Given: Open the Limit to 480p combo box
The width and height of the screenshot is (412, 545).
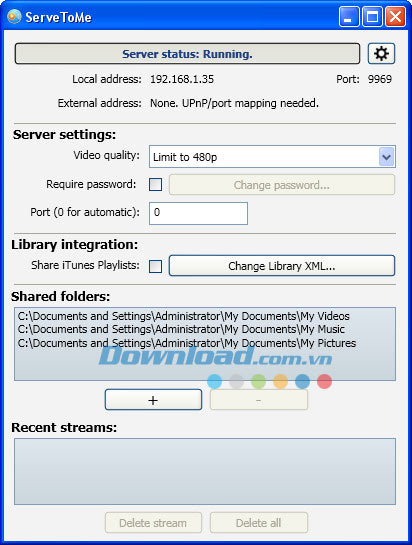Looking at the screenshot, I should (x=272, y=157).
